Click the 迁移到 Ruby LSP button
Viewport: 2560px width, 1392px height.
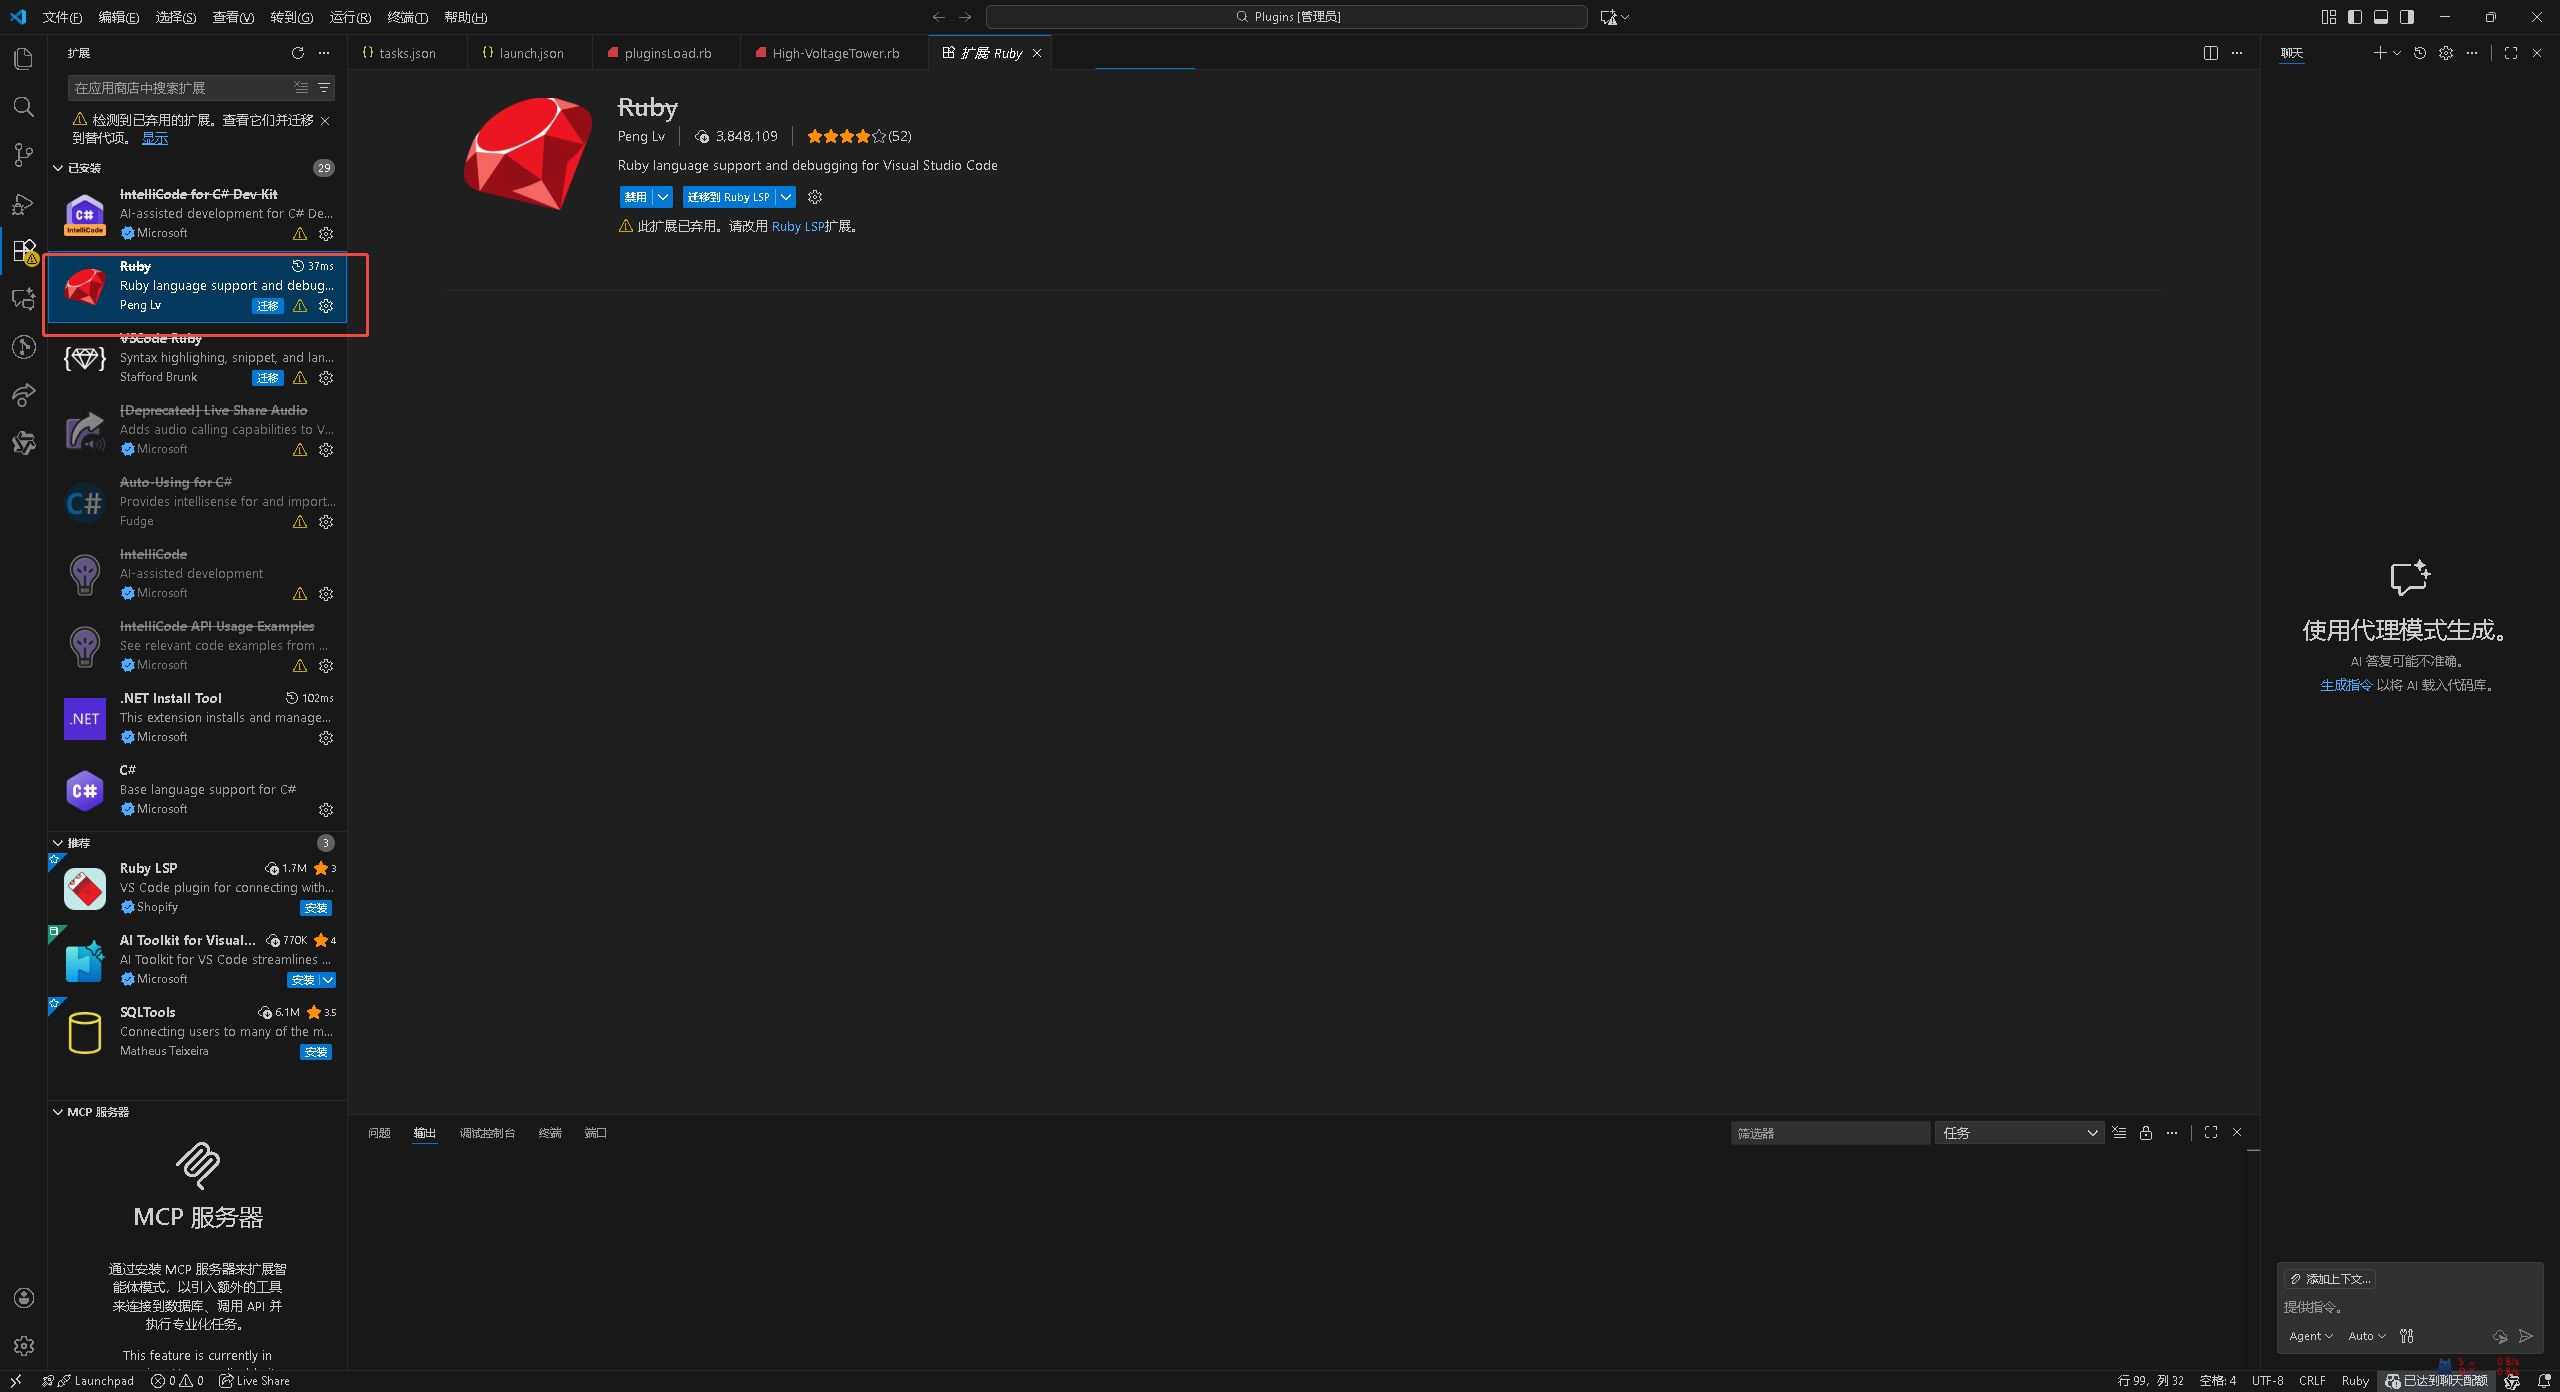729,197
